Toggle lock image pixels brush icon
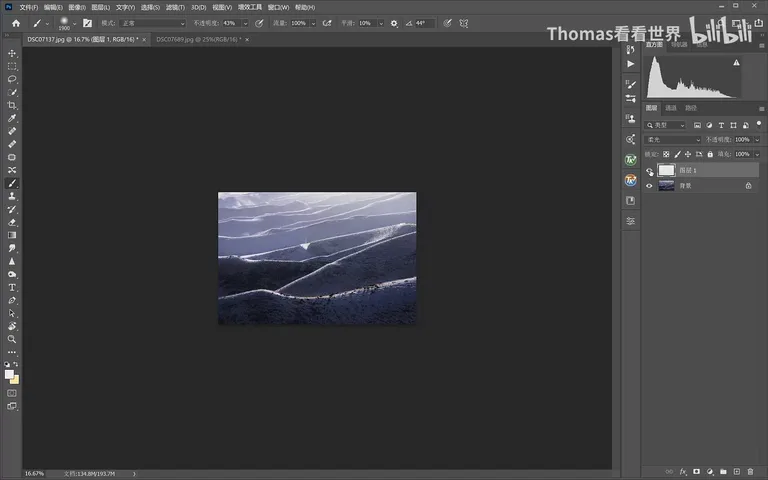This screenshot has height=480, width=768. (x=677, y=154)
